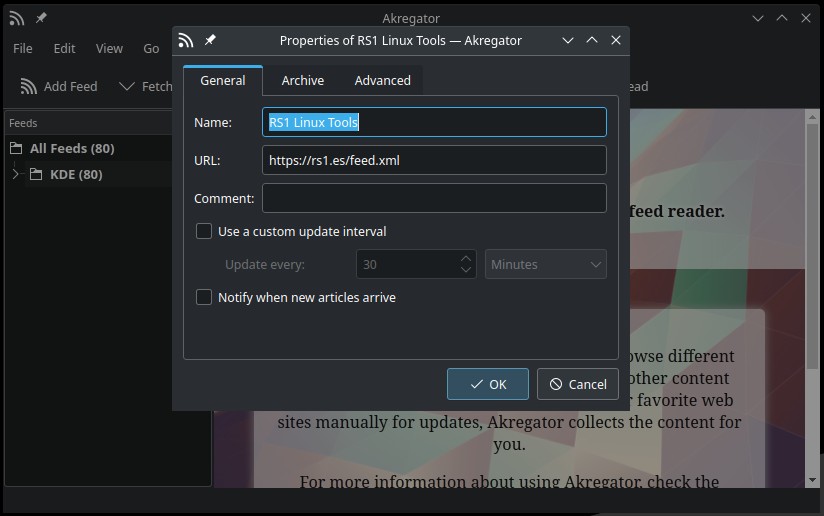The image size is (824, 516).
Task: Click Add Feed toolbar button label
Action: coord(70,86)
